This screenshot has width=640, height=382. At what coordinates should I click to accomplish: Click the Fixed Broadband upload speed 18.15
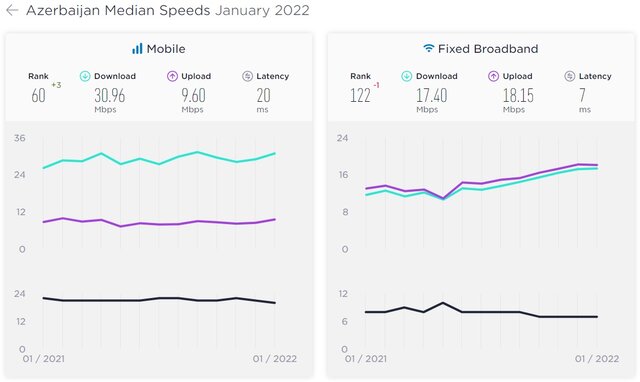click(518, 96)
